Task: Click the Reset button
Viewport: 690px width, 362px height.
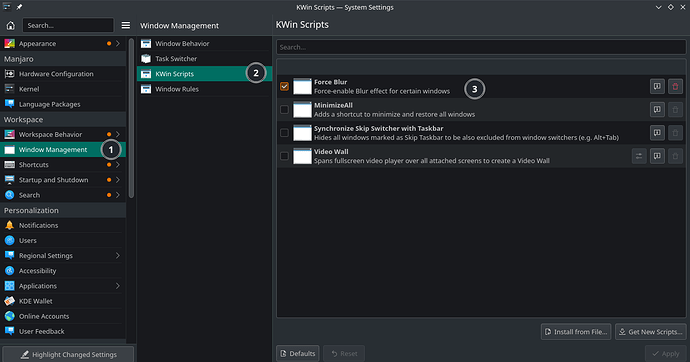Action: (x=344, y=354)
